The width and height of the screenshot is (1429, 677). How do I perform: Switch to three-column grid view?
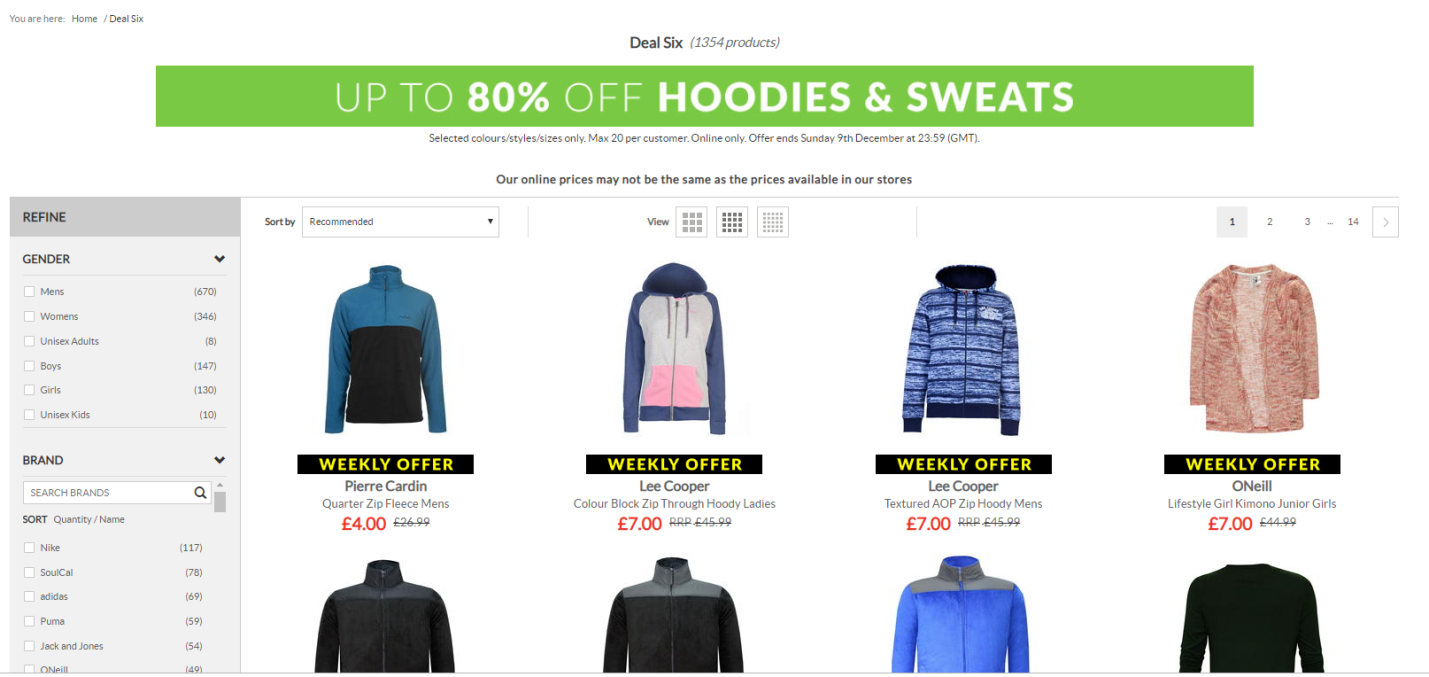691,222
